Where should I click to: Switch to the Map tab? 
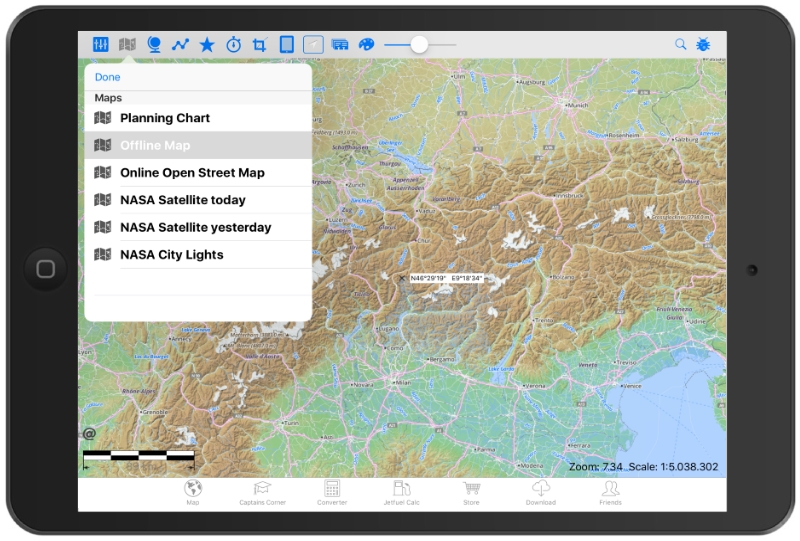tap(193, 493)
